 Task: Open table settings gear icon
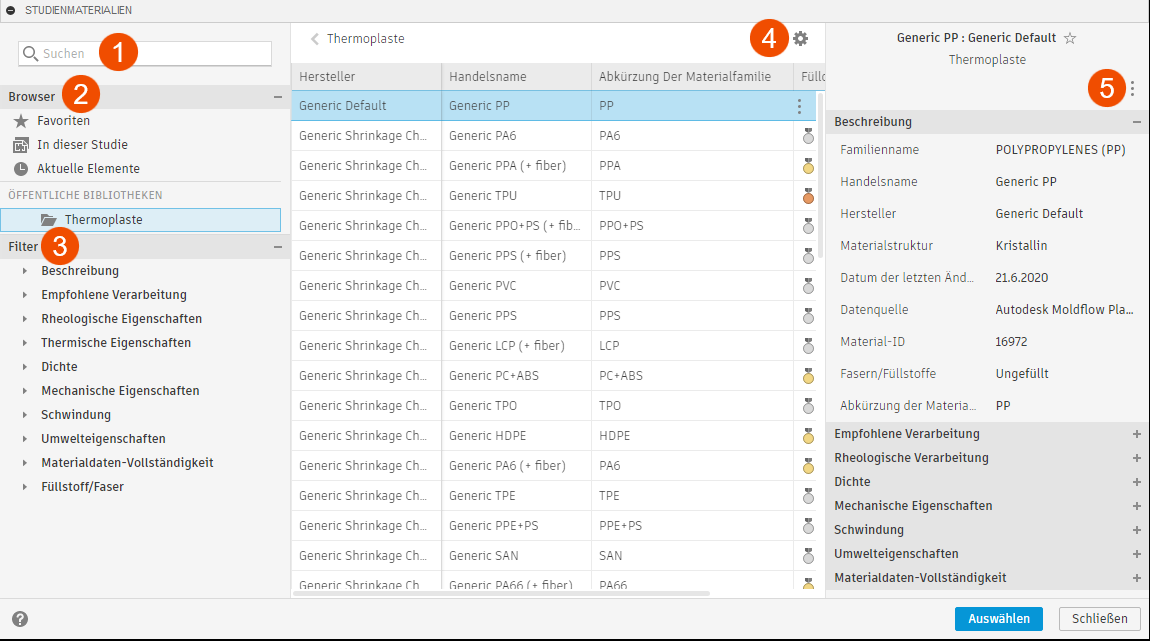pyautogui.click(x=800, y=38)
